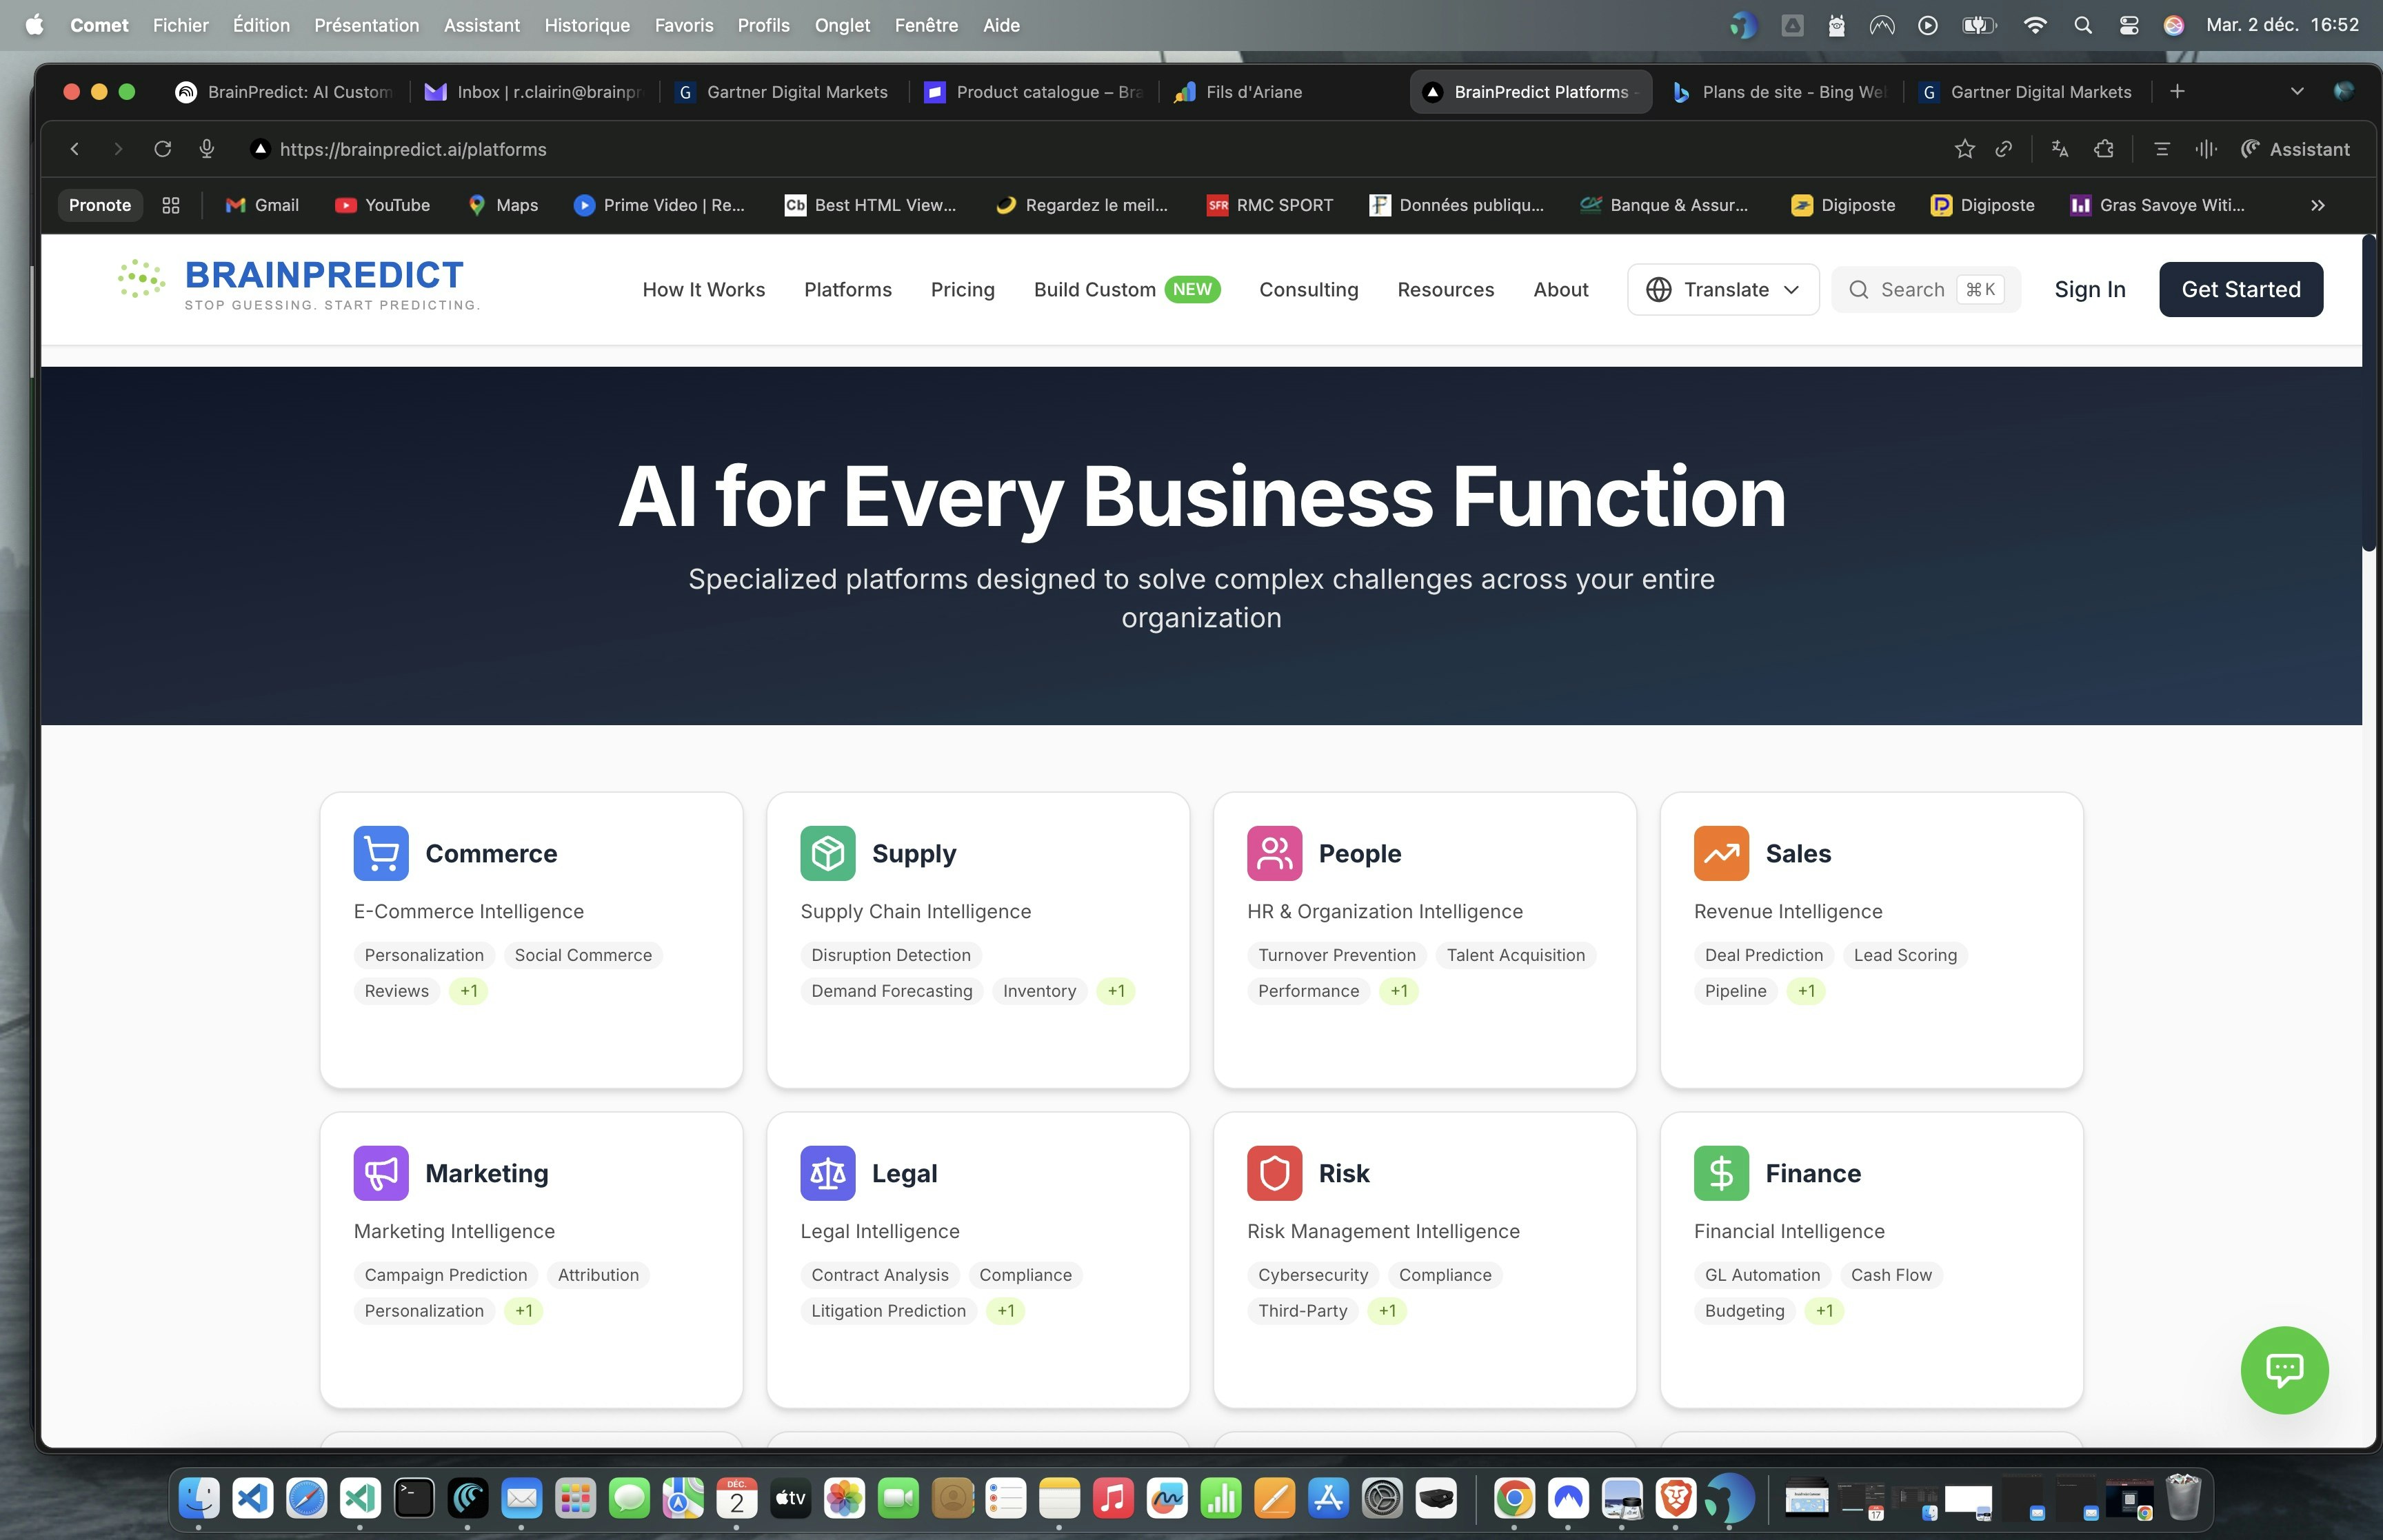Click the Get Started button
Screen dimensions: 2383x1540
click(x=2240, y=289)
